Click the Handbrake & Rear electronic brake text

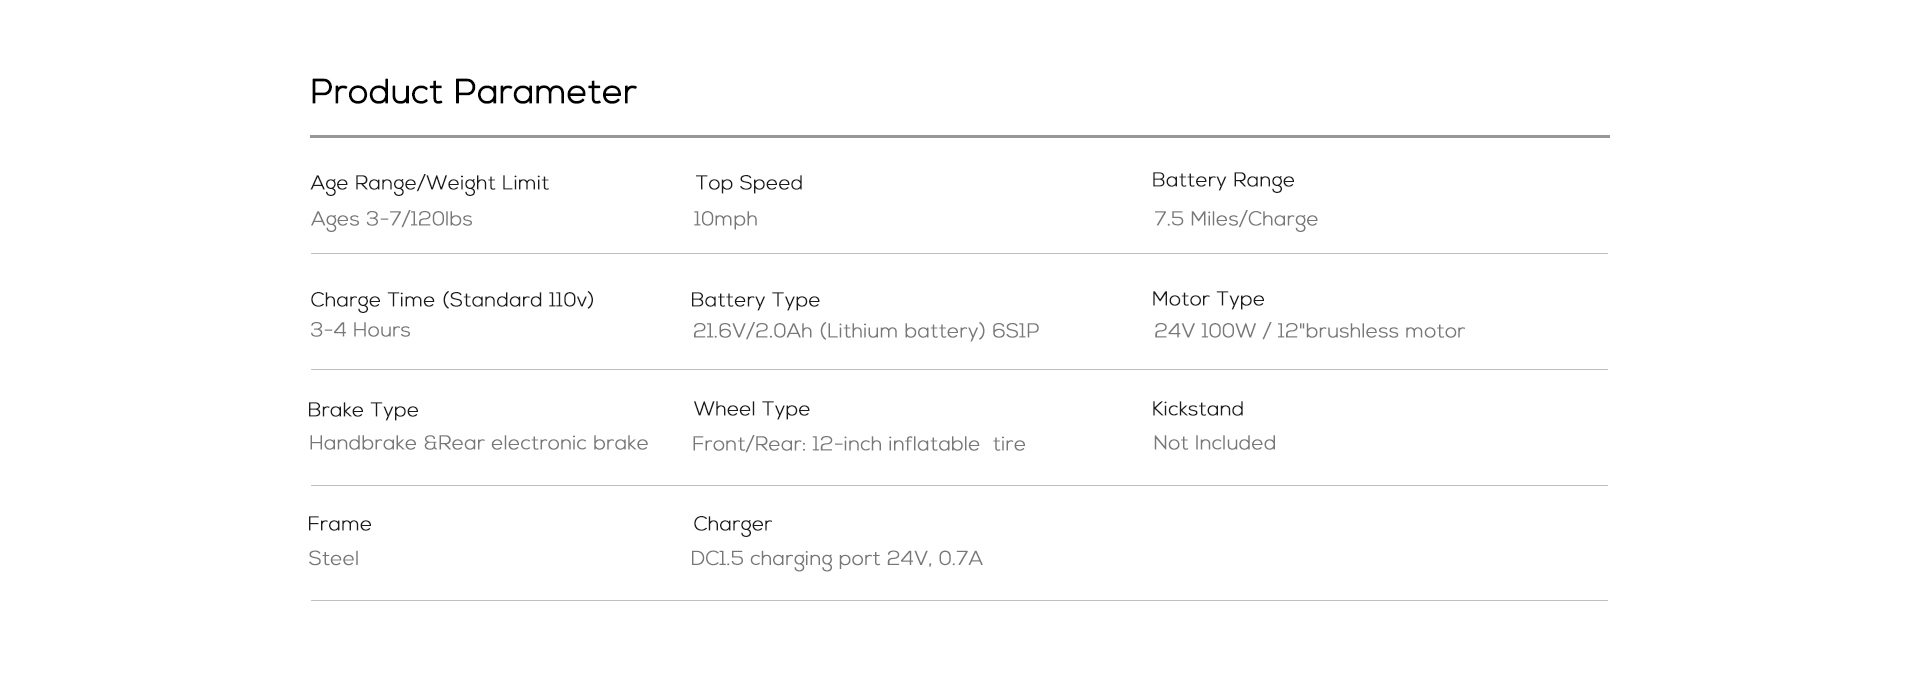pyautogui.click(x=478, y=443)
